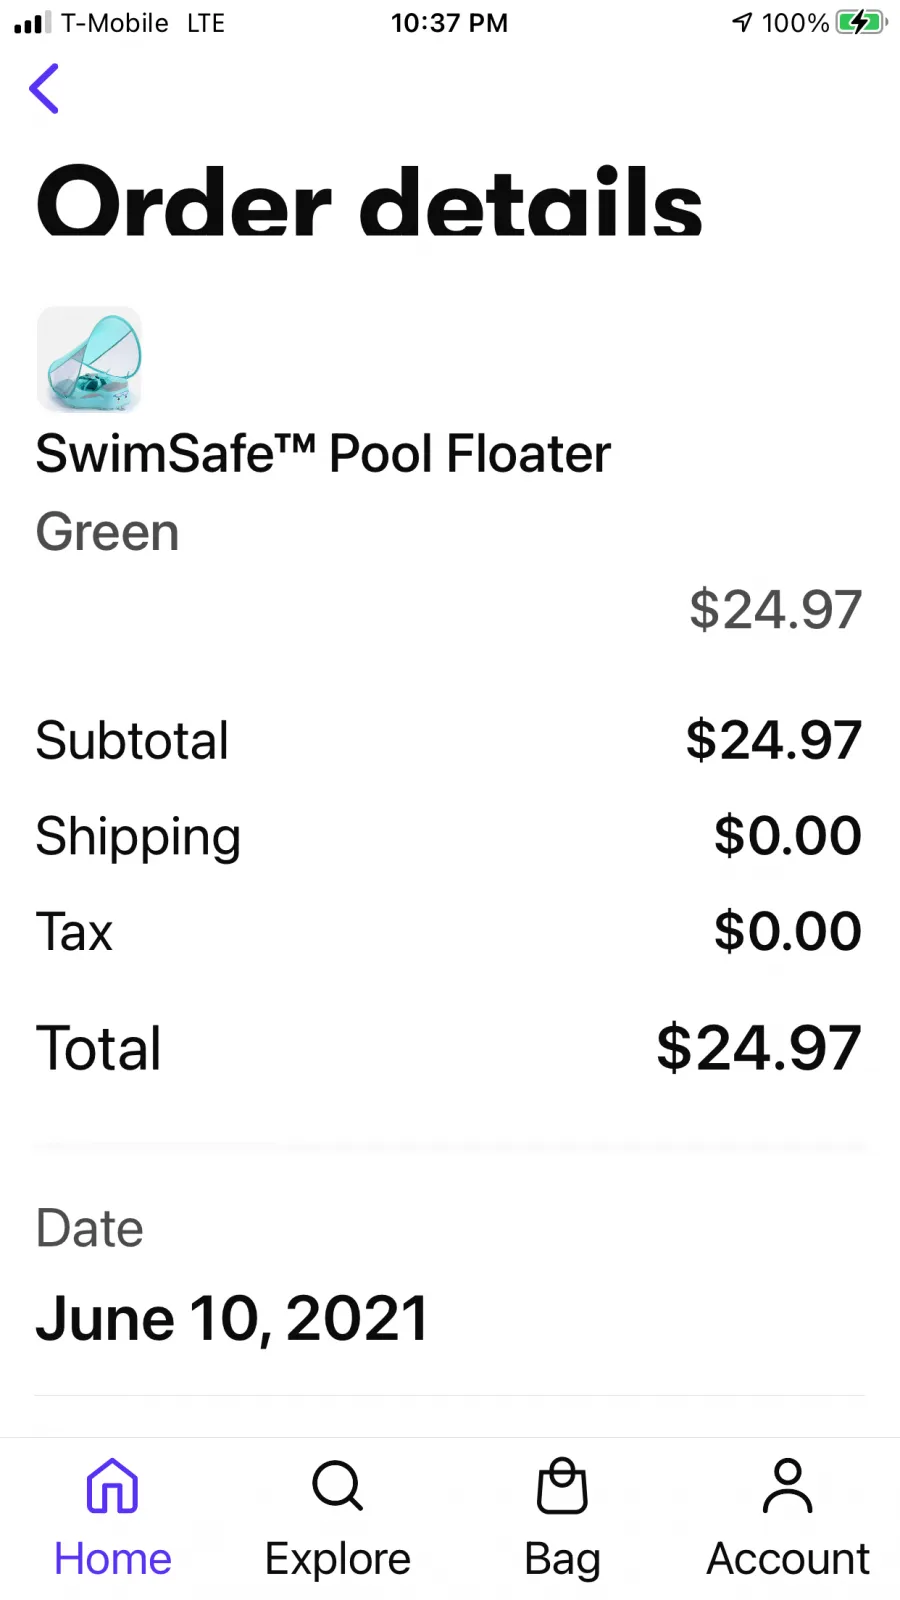Open the Bag shopping icon
The height and width of the screenshot is (1600, 900).
coord(562,1486)
